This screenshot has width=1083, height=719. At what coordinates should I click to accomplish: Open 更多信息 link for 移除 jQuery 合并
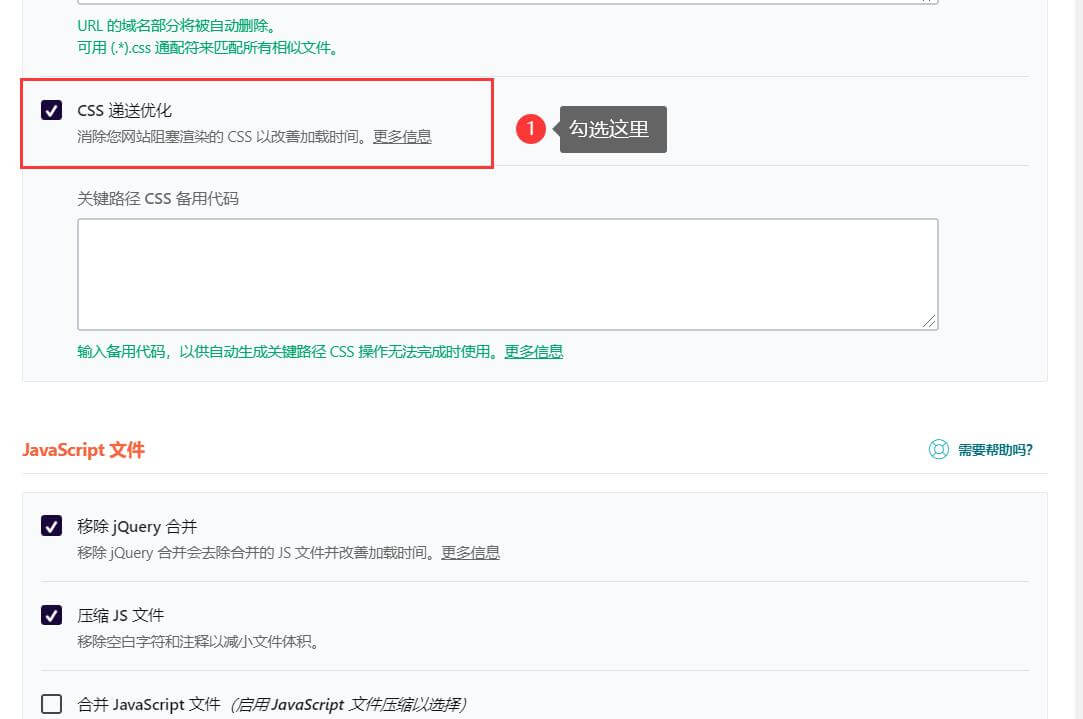[470, 553]
